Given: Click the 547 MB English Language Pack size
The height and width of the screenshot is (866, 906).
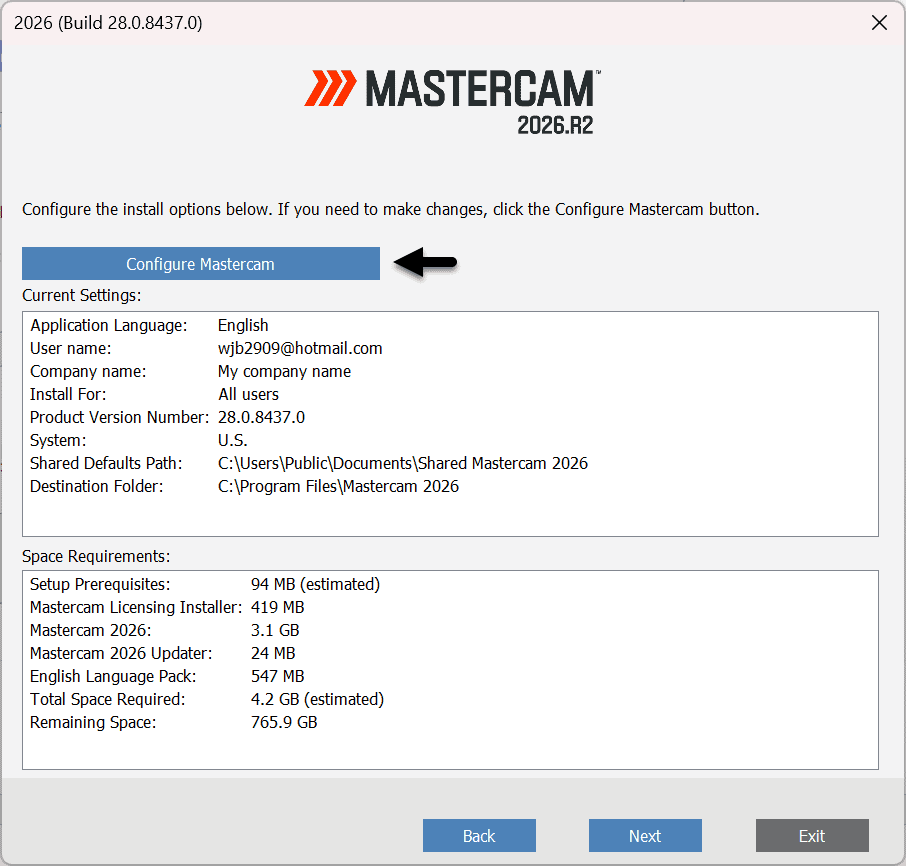Looking at the screenshot, I should 277,676.
